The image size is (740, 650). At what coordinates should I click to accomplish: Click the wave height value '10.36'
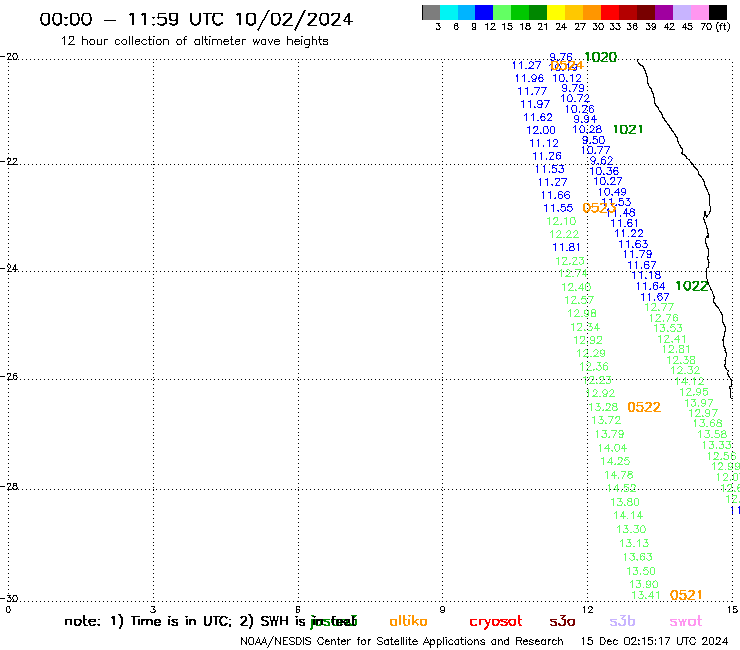click(x=604, y=171)
